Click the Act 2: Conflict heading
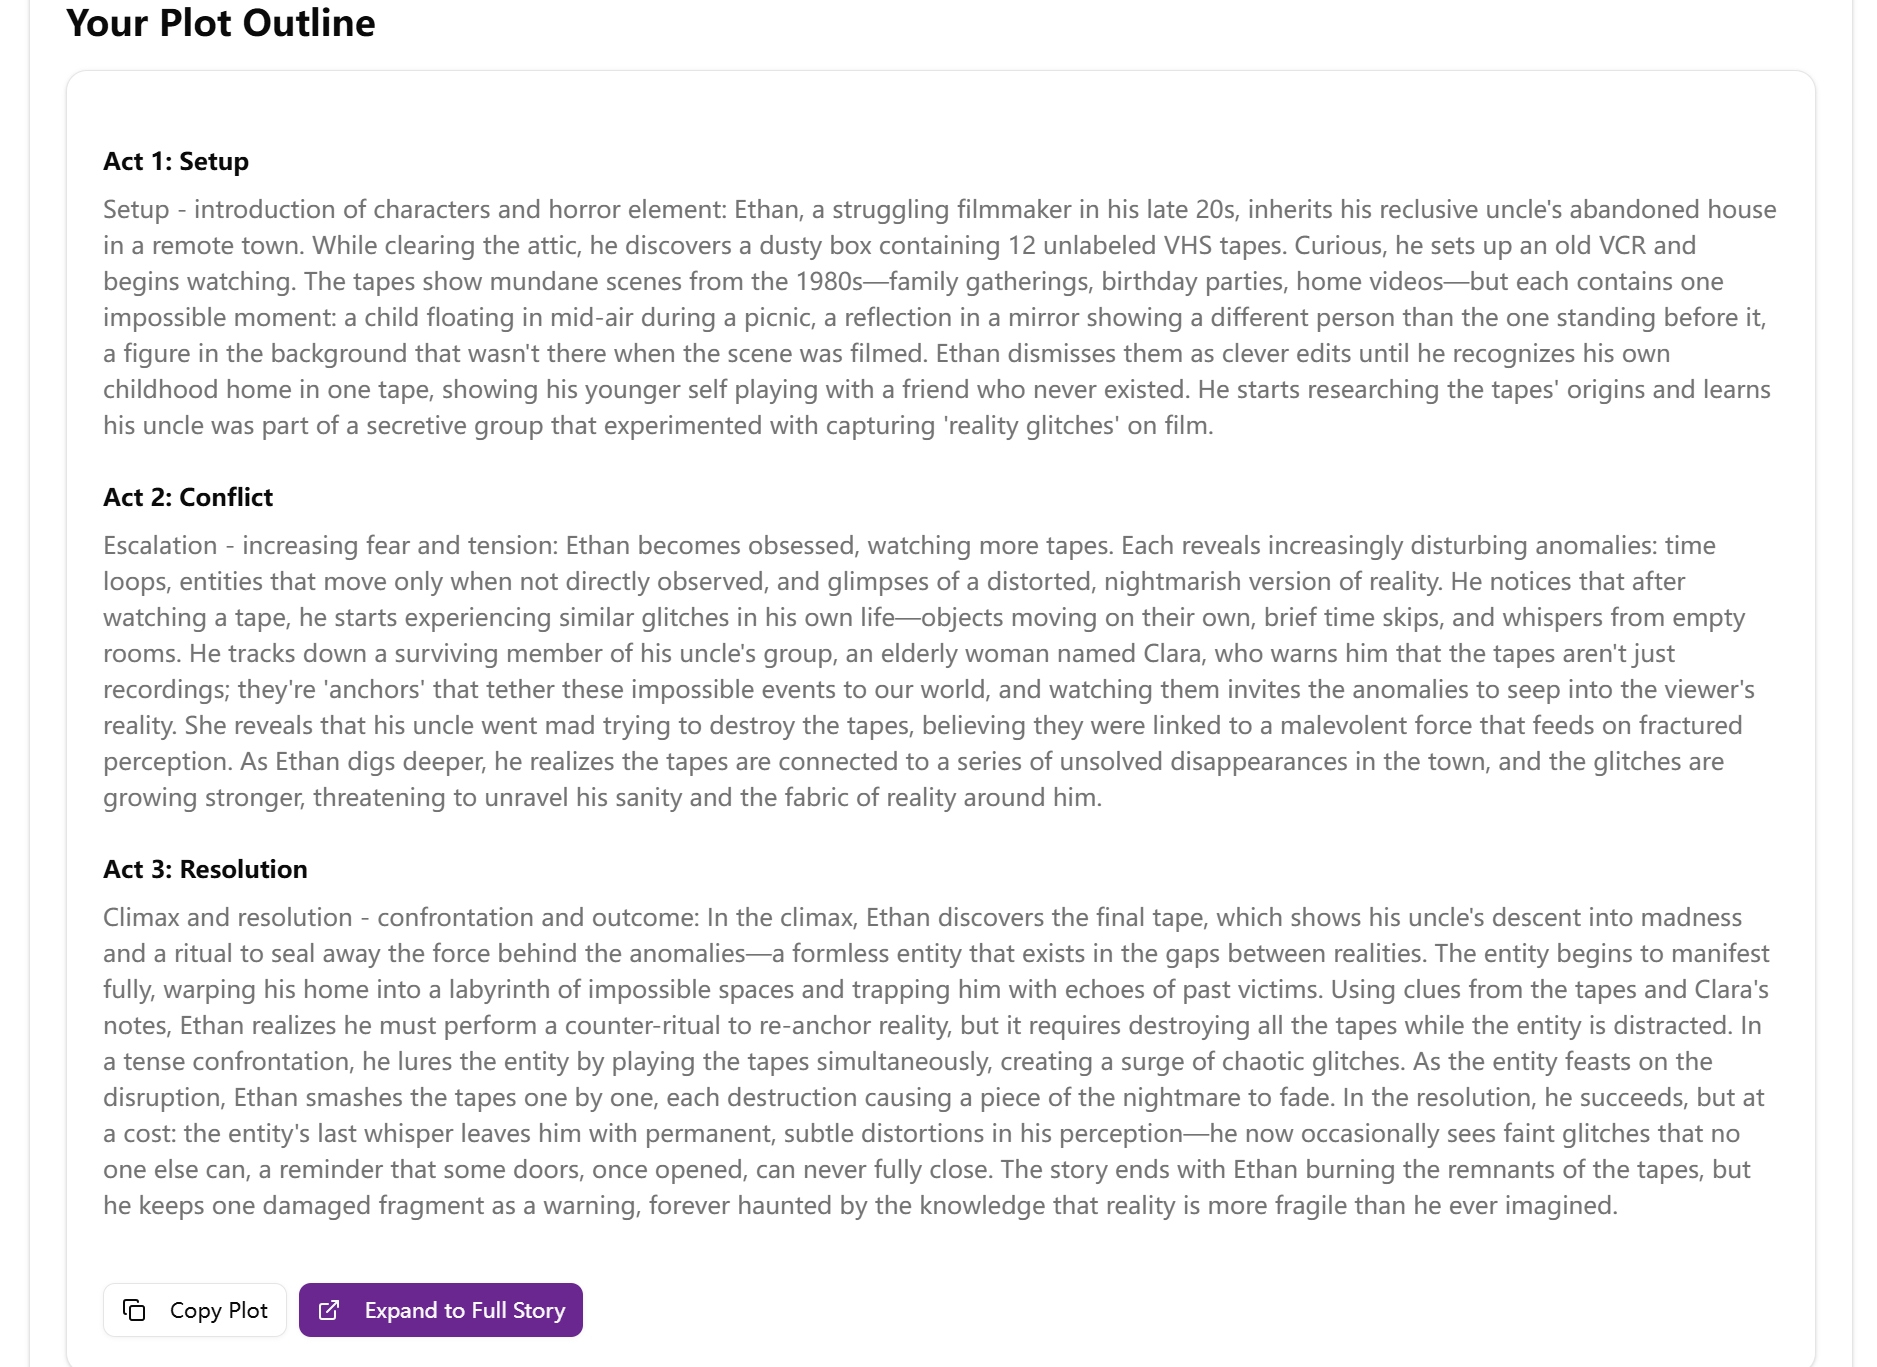 pyautogui.click(x=187, y=497)
